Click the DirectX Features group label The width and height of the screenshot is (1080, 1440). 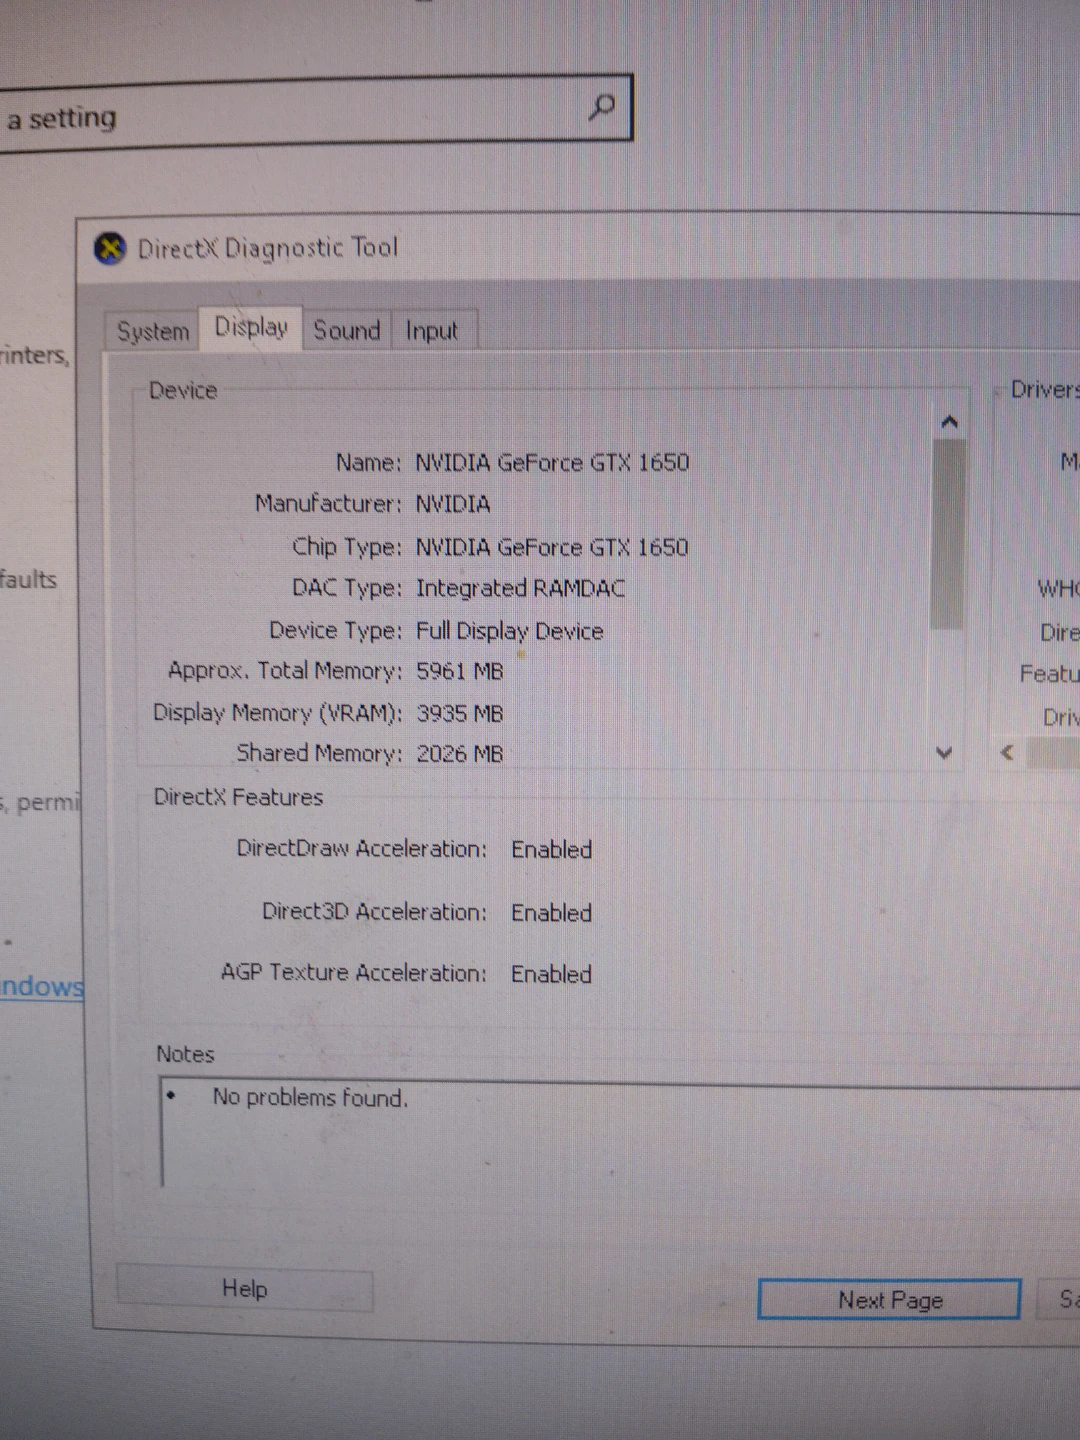tap(238, 797)
